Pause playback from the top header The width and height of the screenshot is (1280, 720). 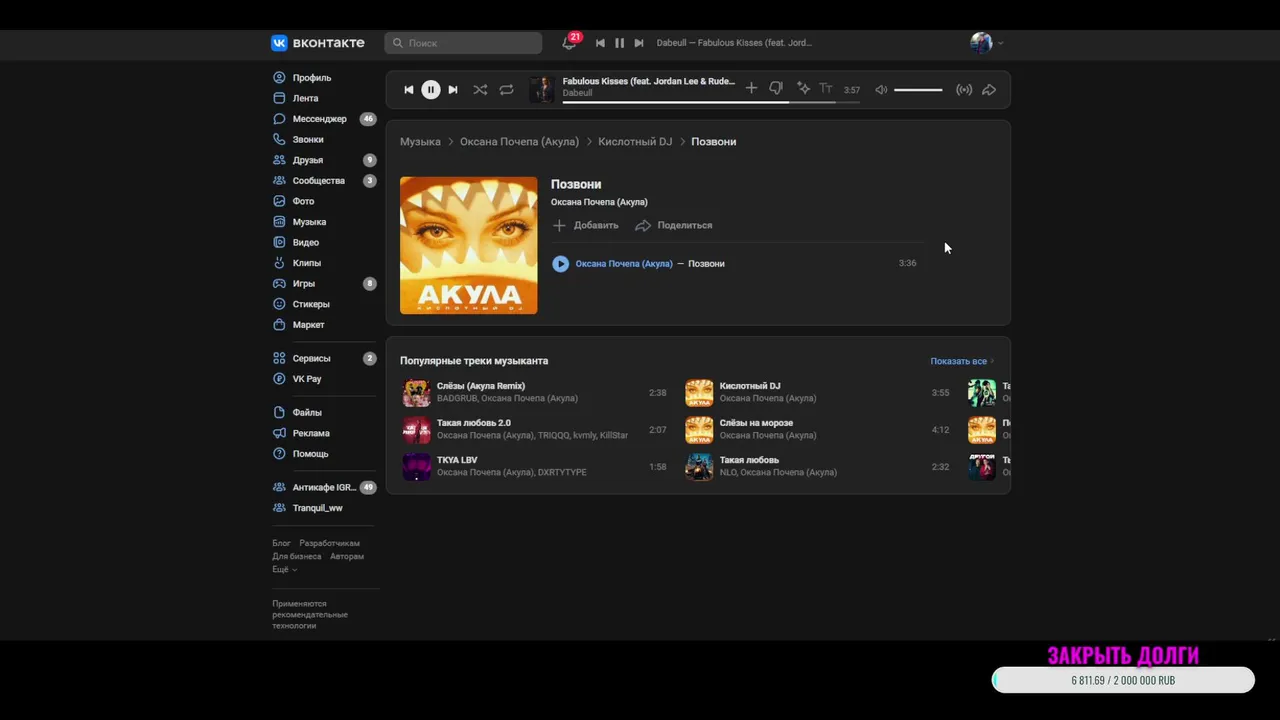[619, 43]
